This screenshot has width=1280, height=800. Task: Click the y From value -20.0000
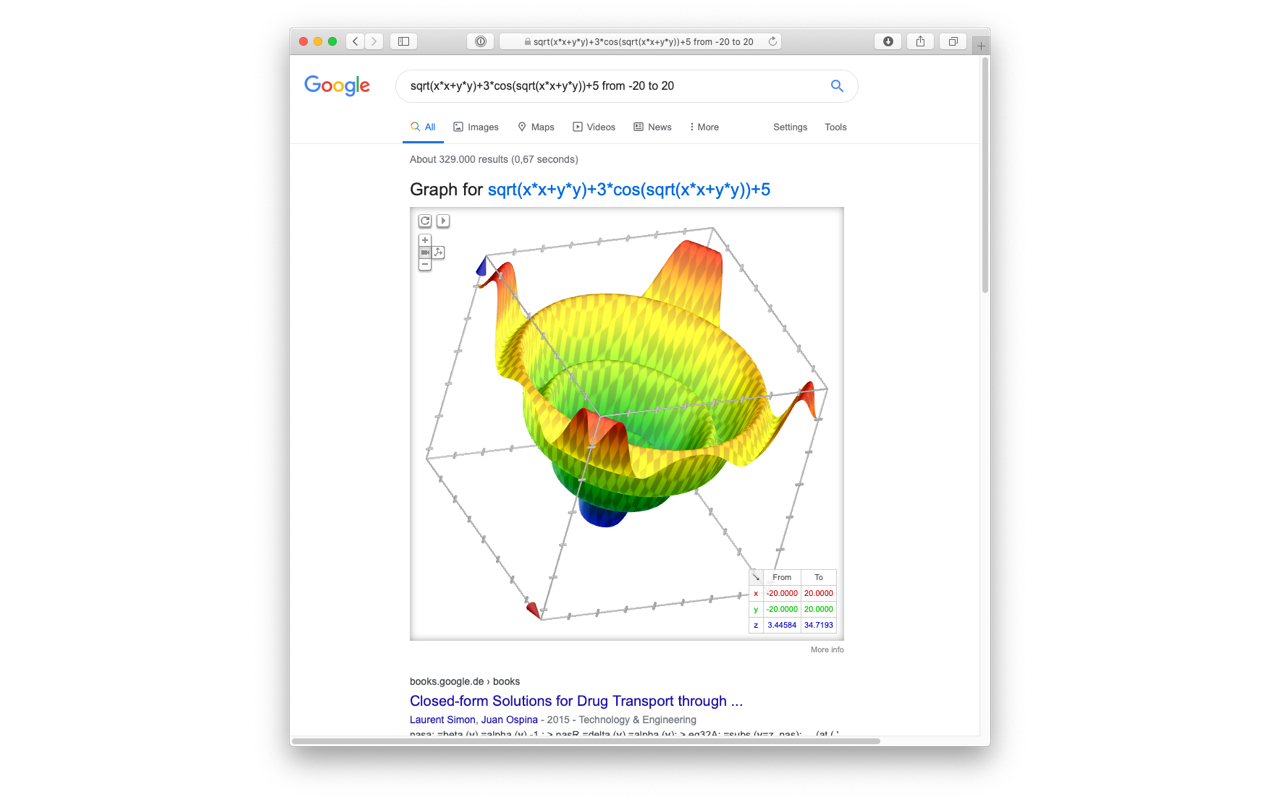pyautogui.click(x=782, y=609)
